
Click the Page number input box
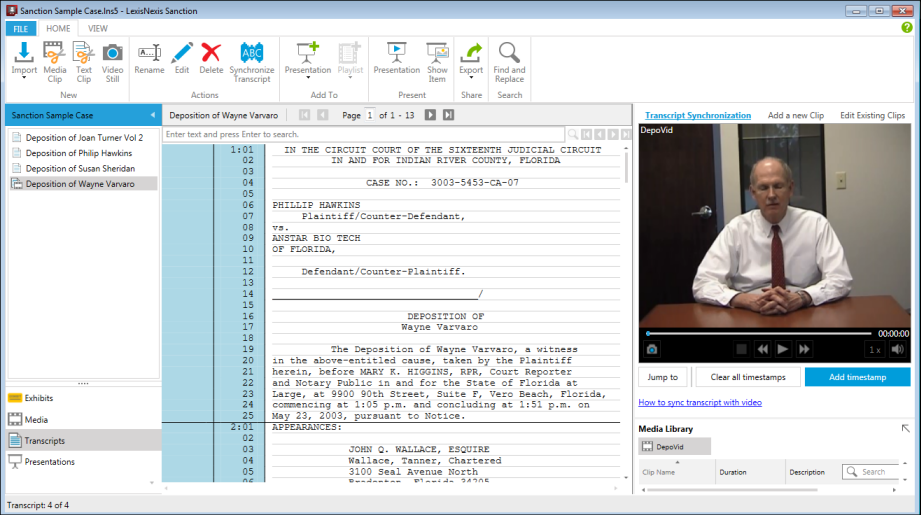pos(370,115)
